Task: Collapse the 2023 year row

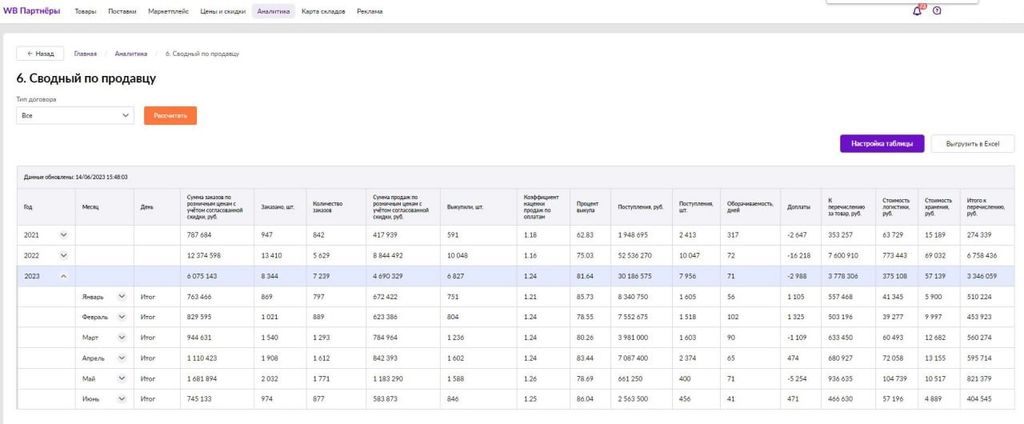Action: pos(63,276)
